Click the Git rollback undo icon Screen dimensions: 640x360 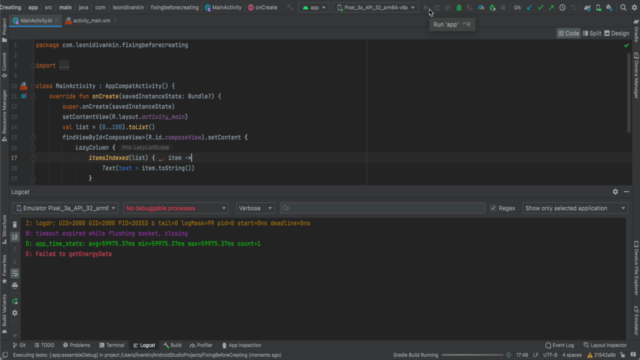pyautogui.click(x=573, y=8)
